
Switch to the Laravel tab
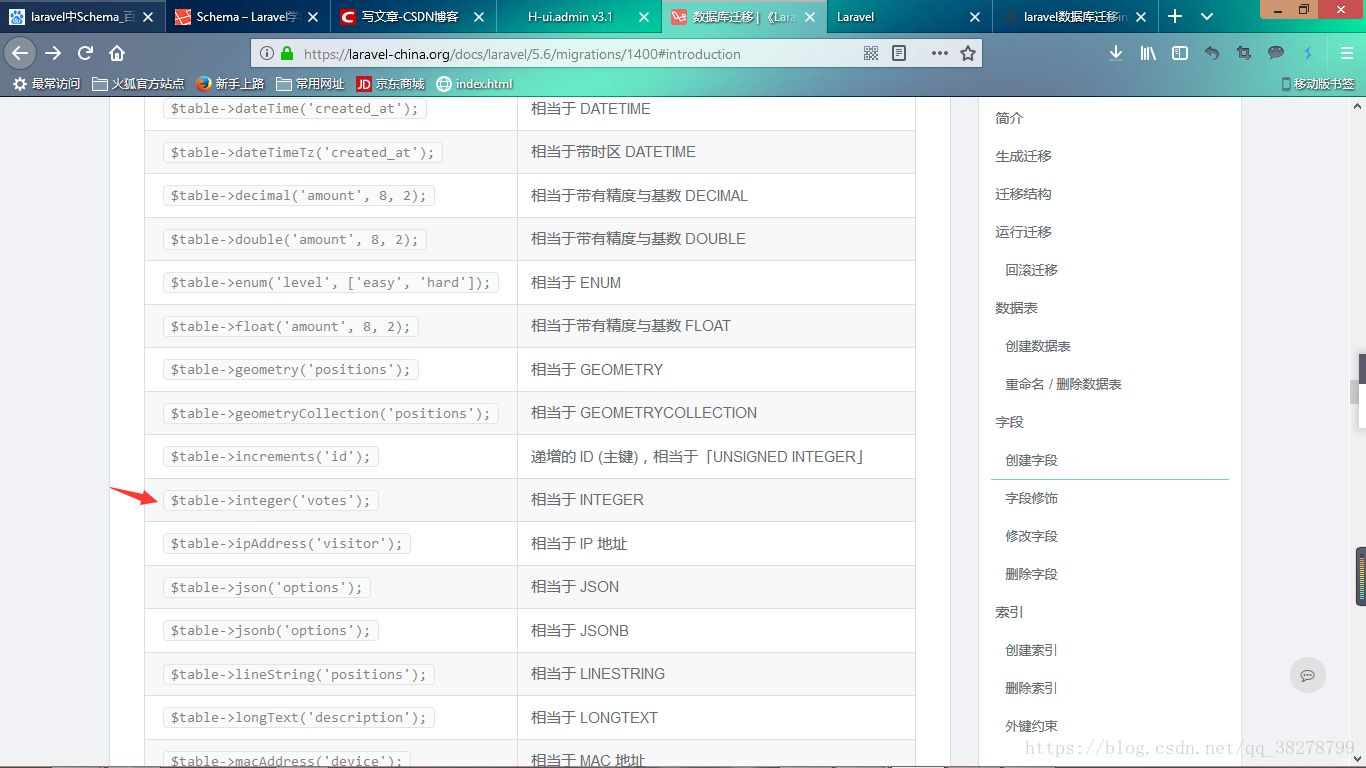909,16
